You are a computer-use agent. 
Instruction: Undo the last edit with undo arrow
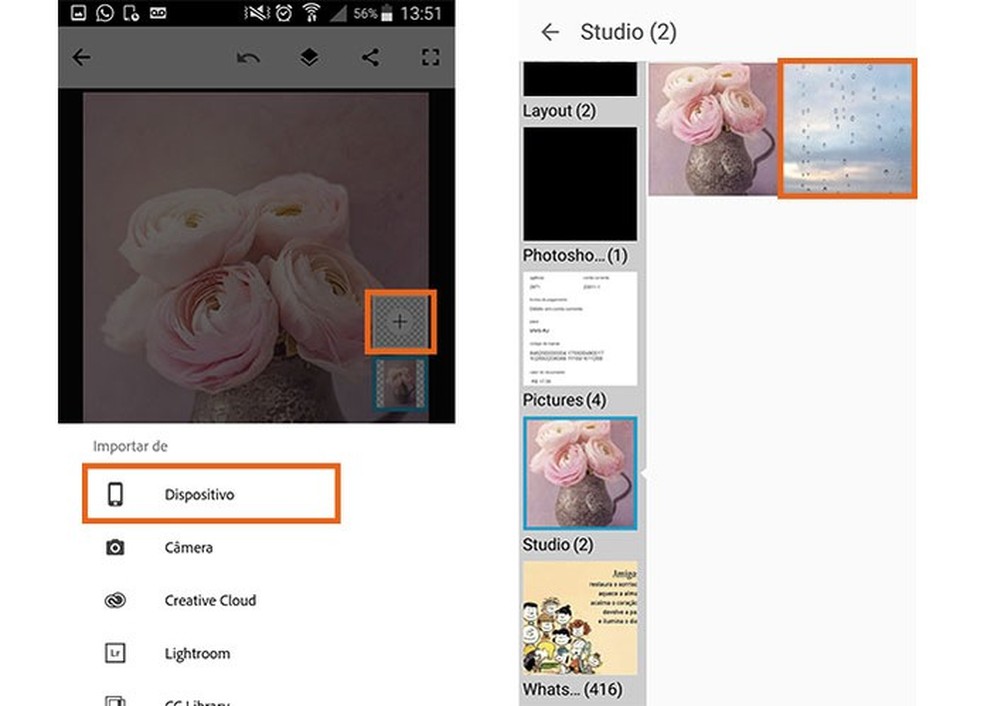pos(249,58)
